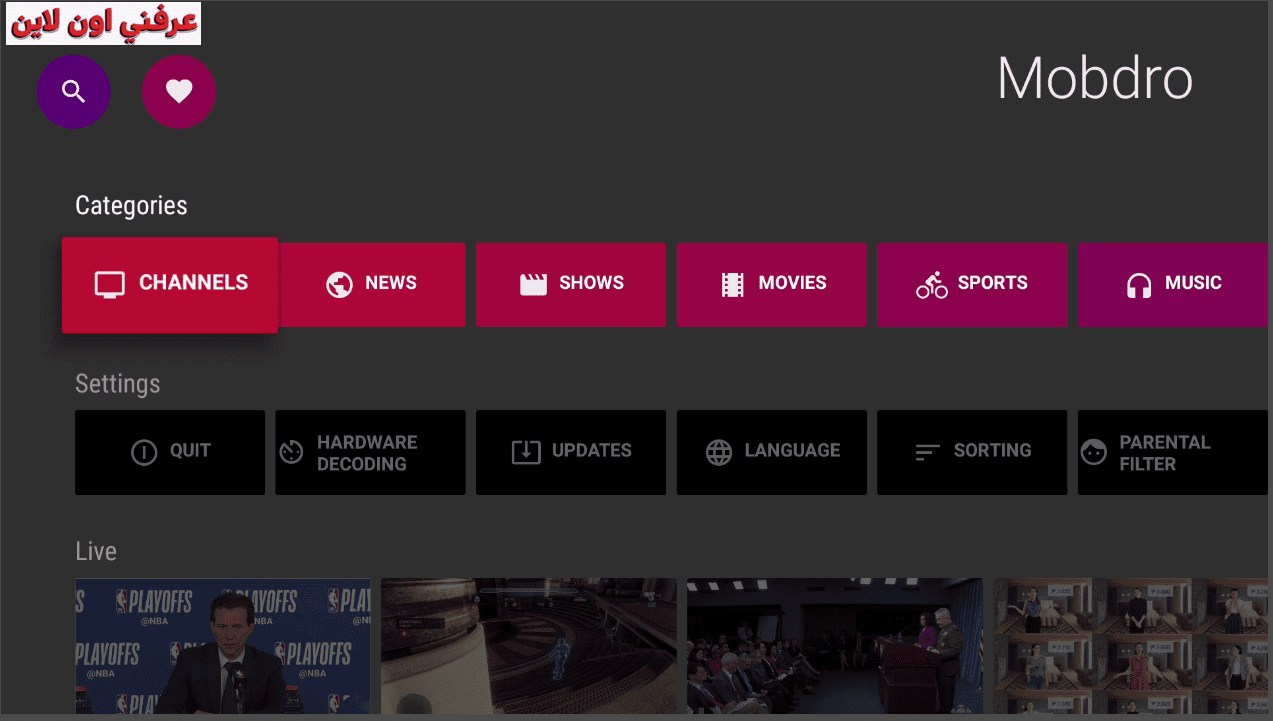Open the multi-grid live stream thumbnail
The height and width of the screenshot is (721, 1273).
point(1130,646)
